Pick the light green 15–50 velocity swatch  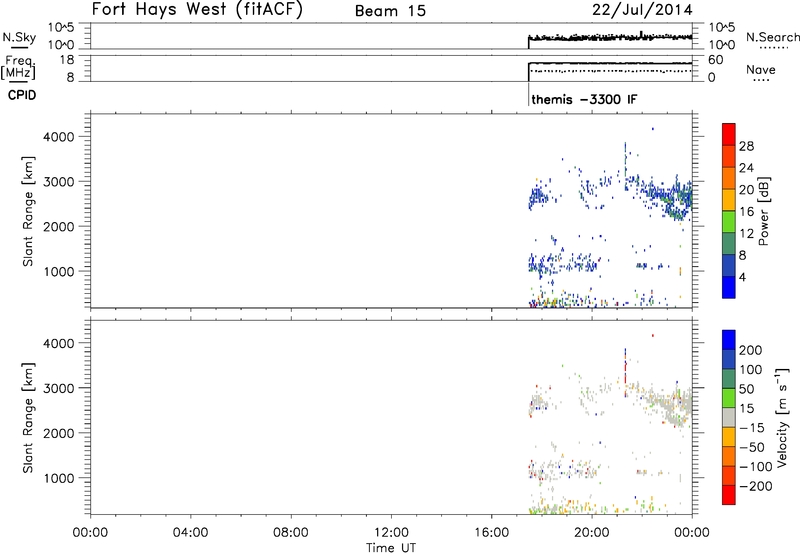(729, 398)
